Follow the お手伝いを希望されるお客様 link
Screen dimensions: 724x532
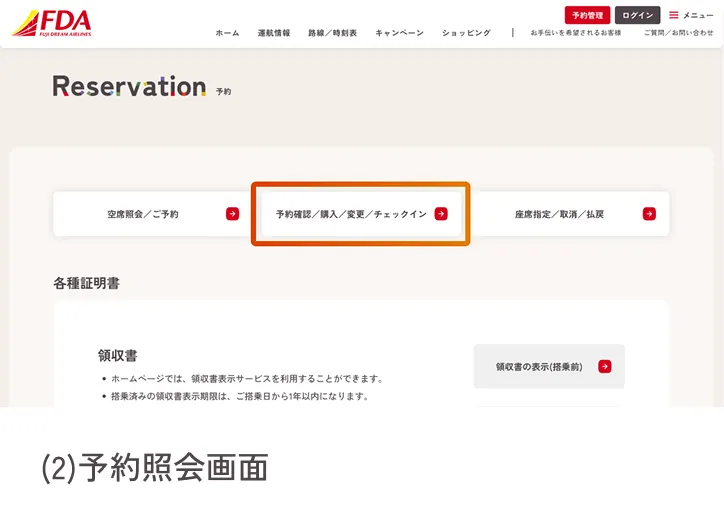click(575, 33)
